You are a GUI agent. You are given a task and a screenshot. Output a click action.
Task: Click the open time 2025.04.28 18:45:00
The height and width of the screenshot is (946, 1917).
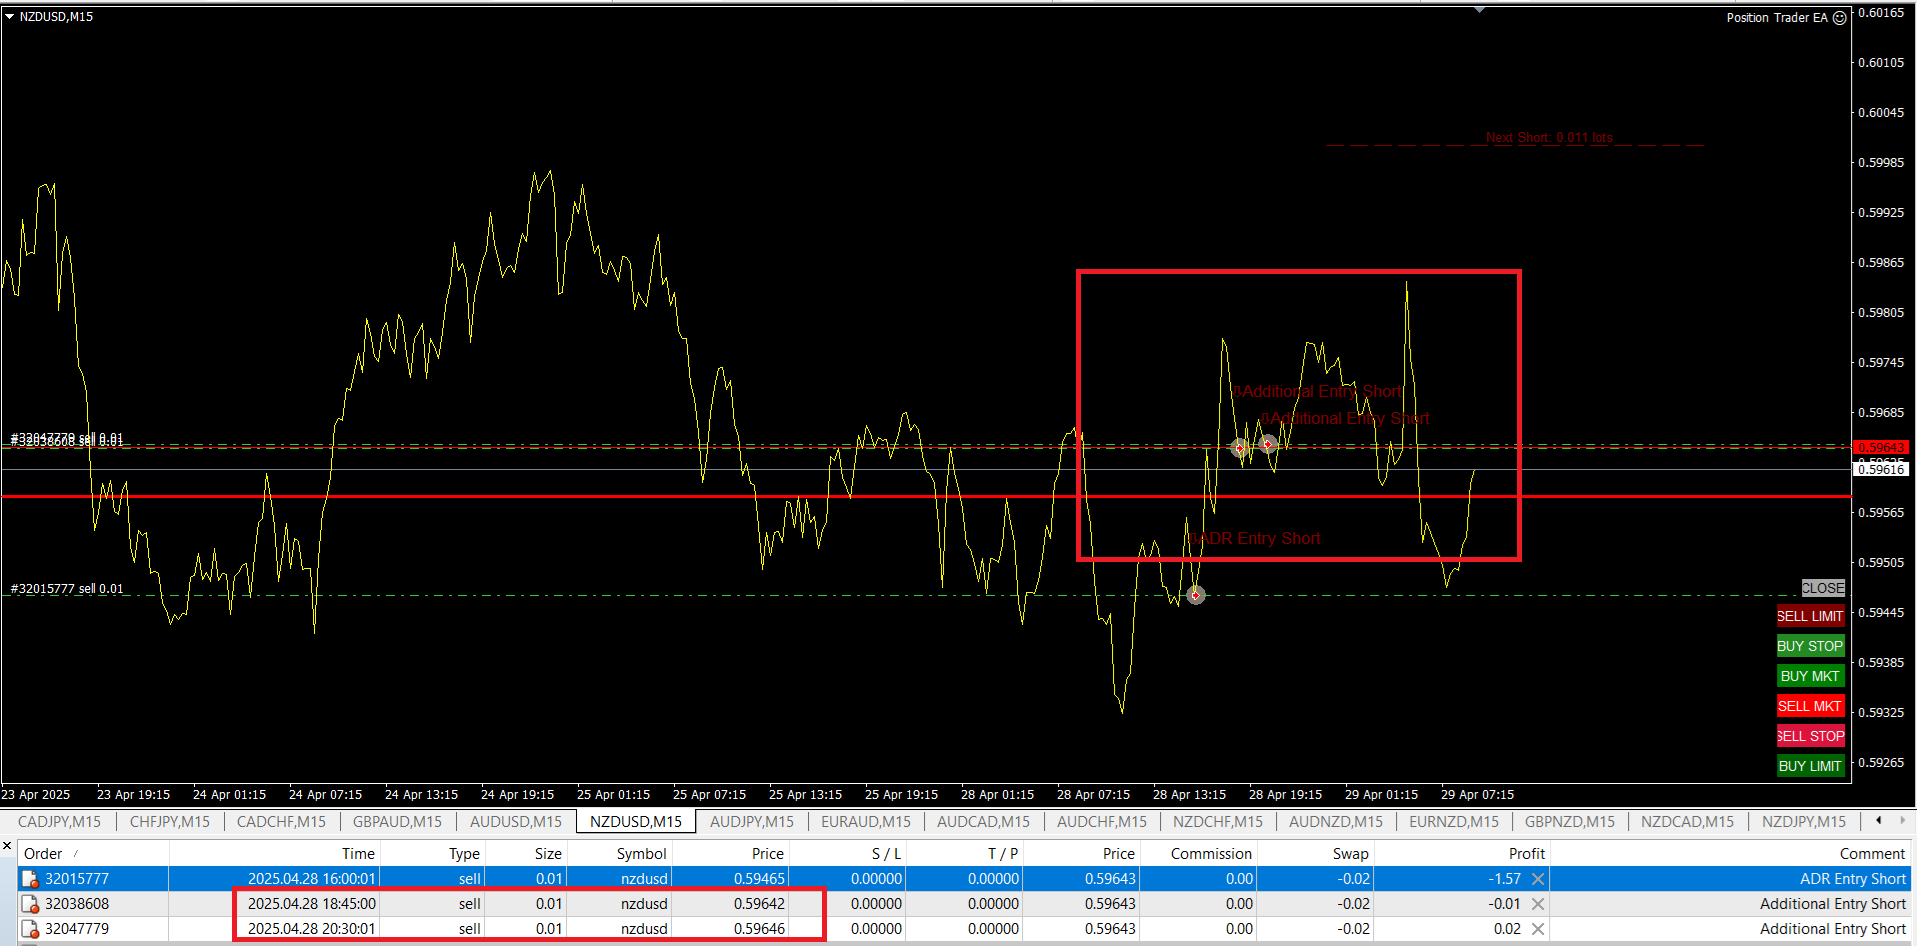click(x=312, y=904)
